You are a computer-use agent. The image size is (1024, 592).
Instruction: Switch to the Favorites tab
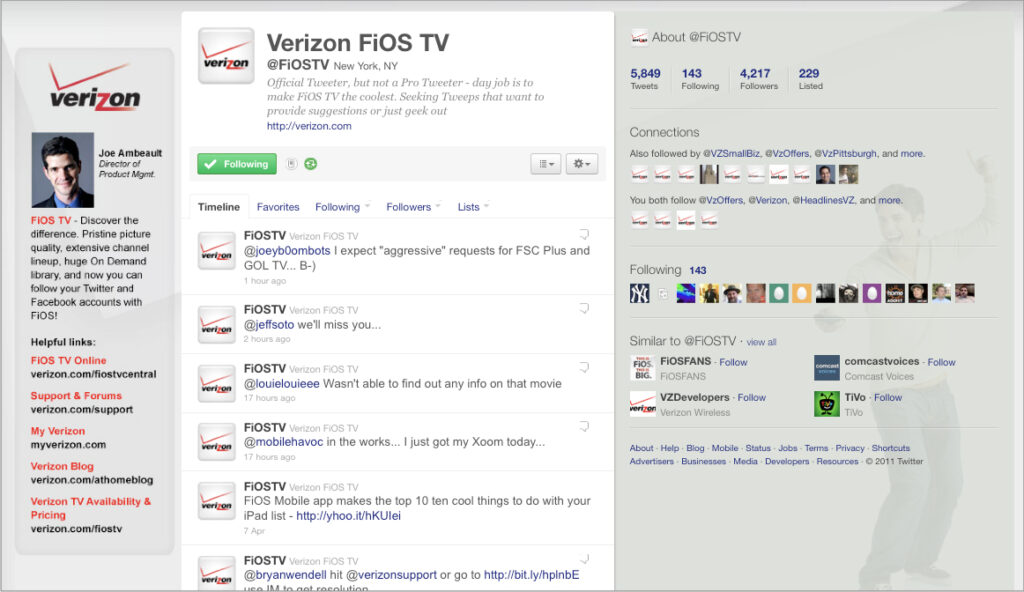278,206
